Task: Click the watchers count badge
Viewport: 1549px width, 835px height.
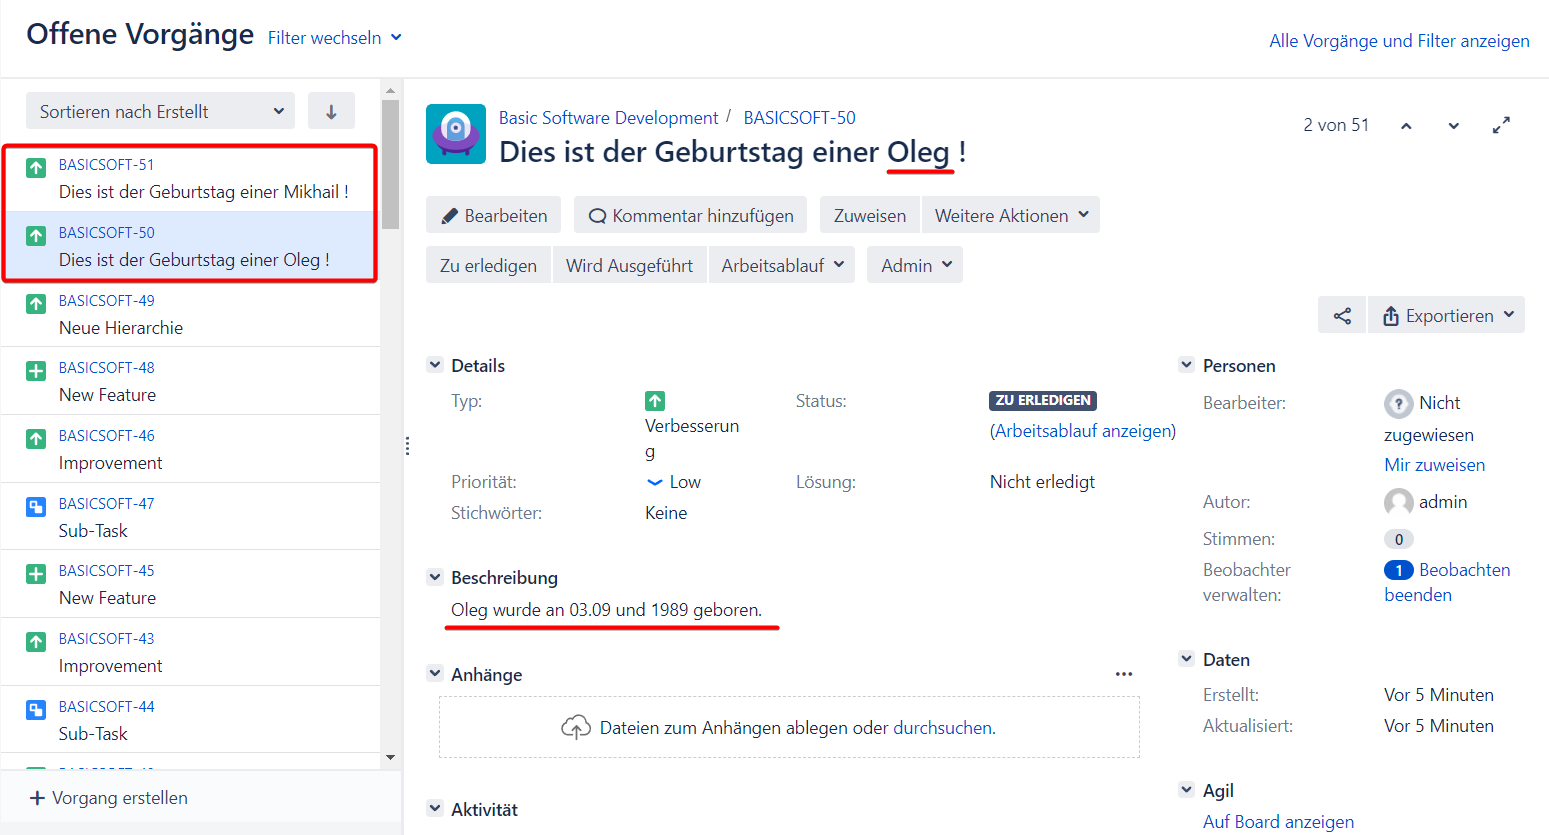Action: click(x=1398, y=570)
